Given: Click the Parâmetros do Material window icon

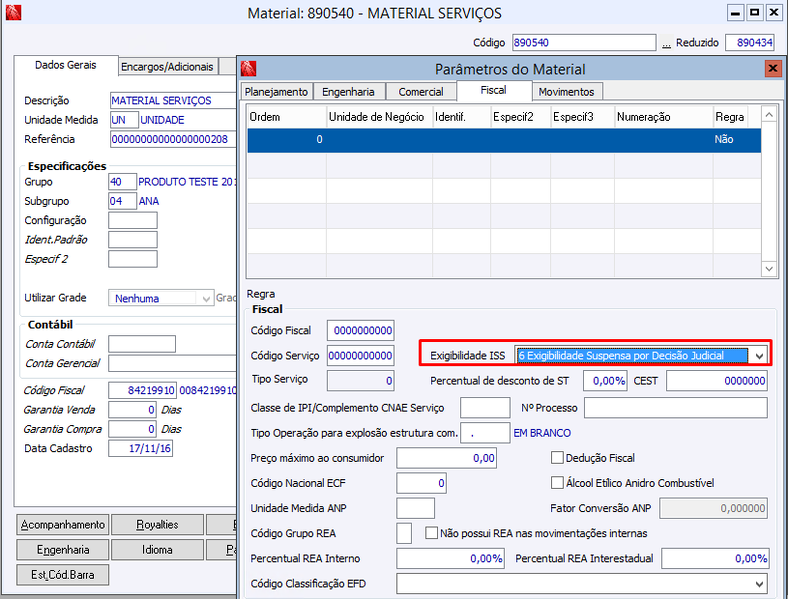Looking at the screenshot, I should (248, 68).
